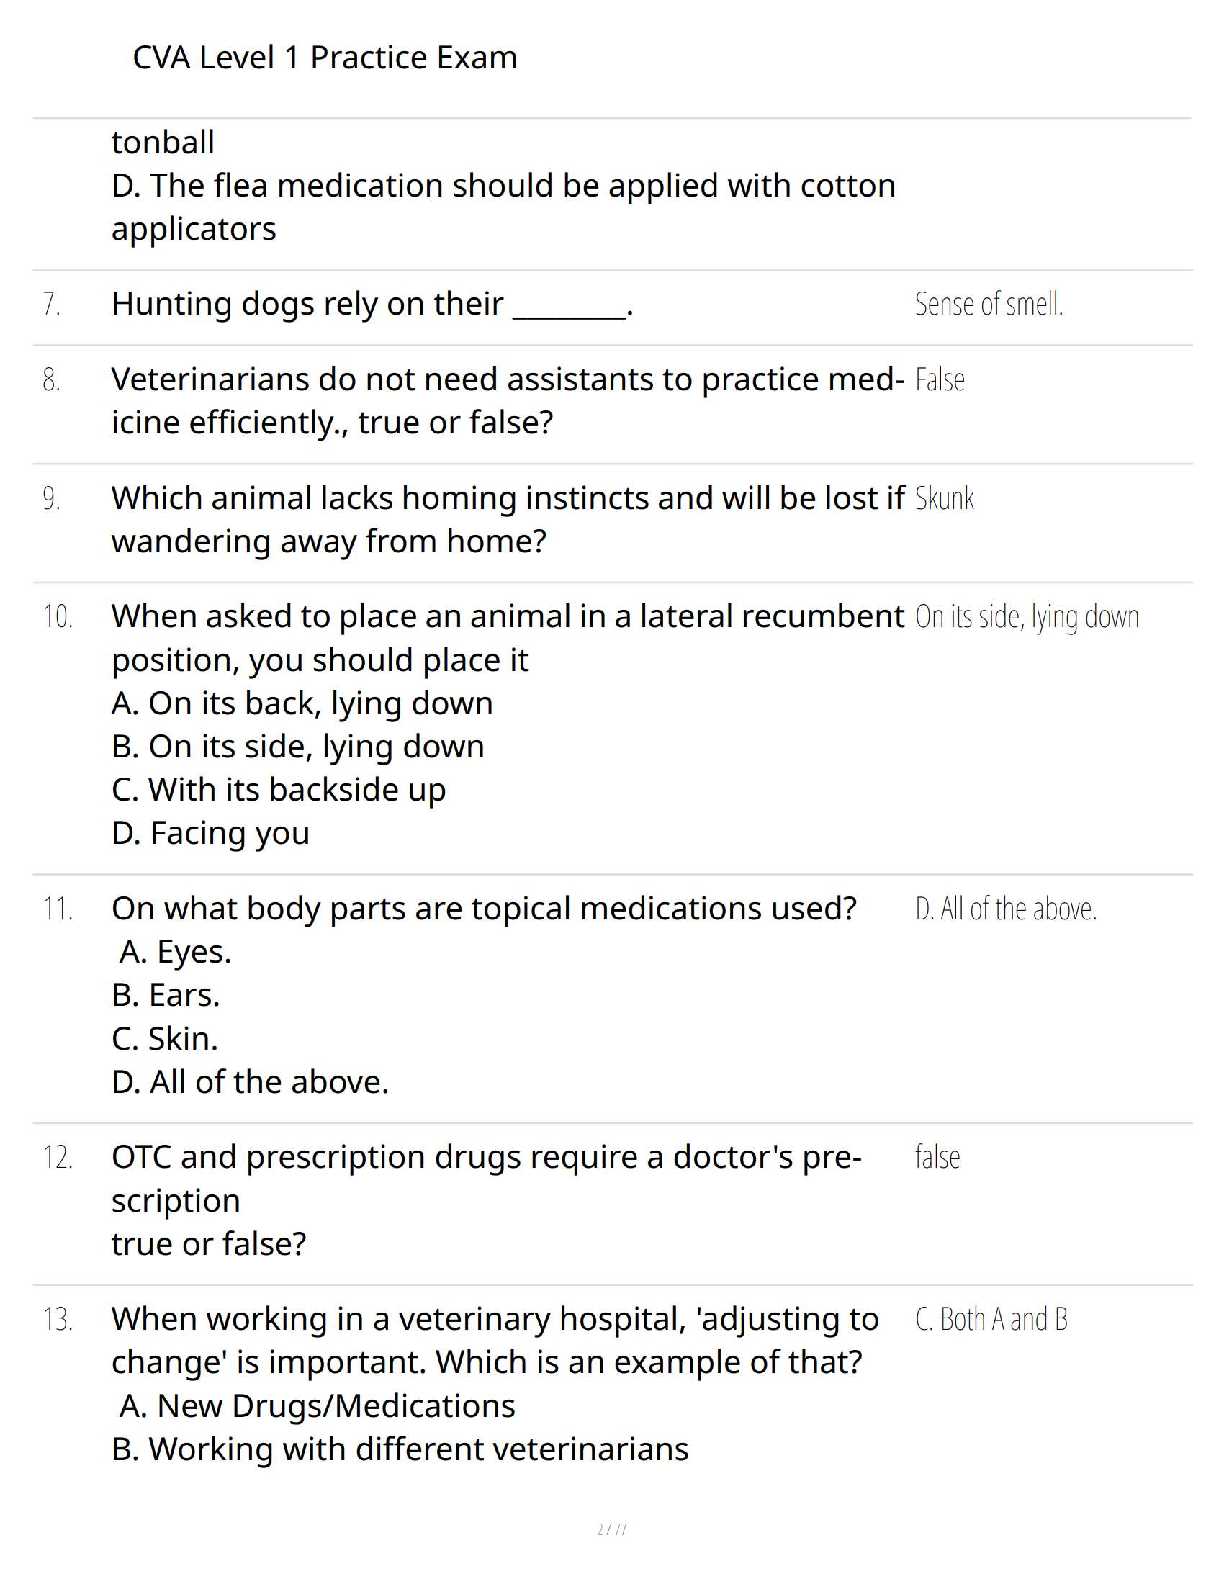Select option 'D. Facing you'
The height and width of the screenshot is (1584, 1224).
coord(211,832)
